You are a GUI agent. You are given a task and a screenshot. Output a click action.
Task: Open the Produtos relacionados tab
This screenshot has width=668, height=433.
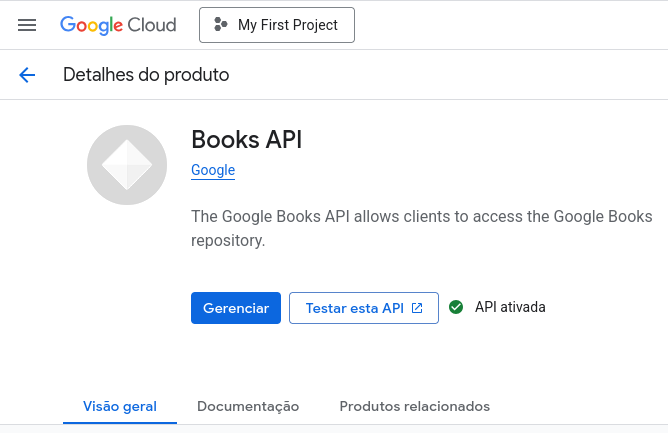coord(415,406)
